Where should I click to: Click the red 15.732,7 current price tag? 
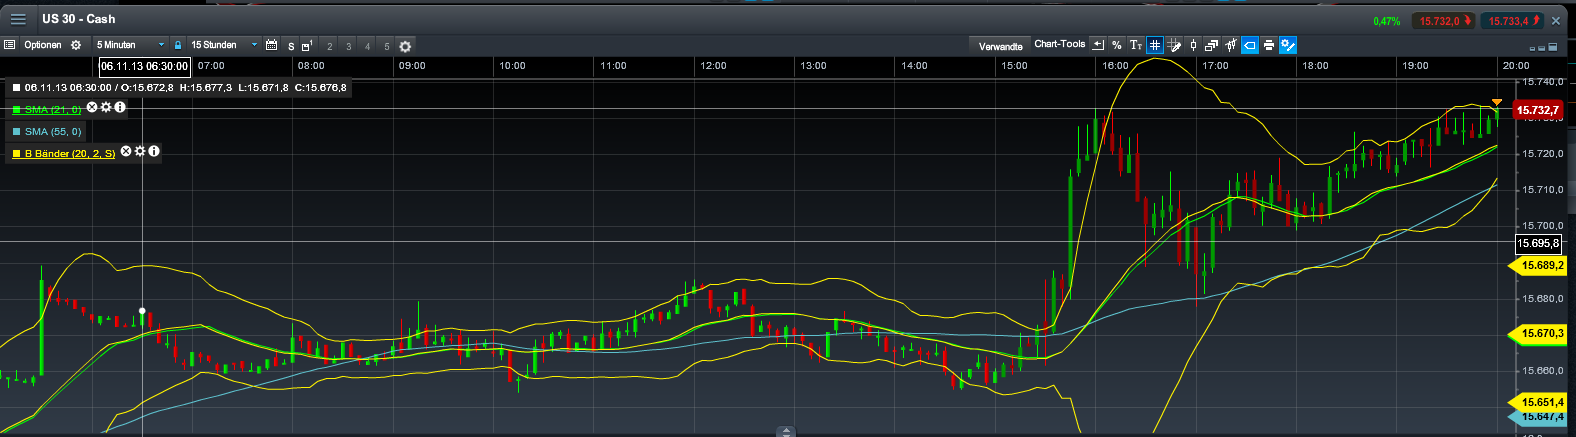(1537, 111)
